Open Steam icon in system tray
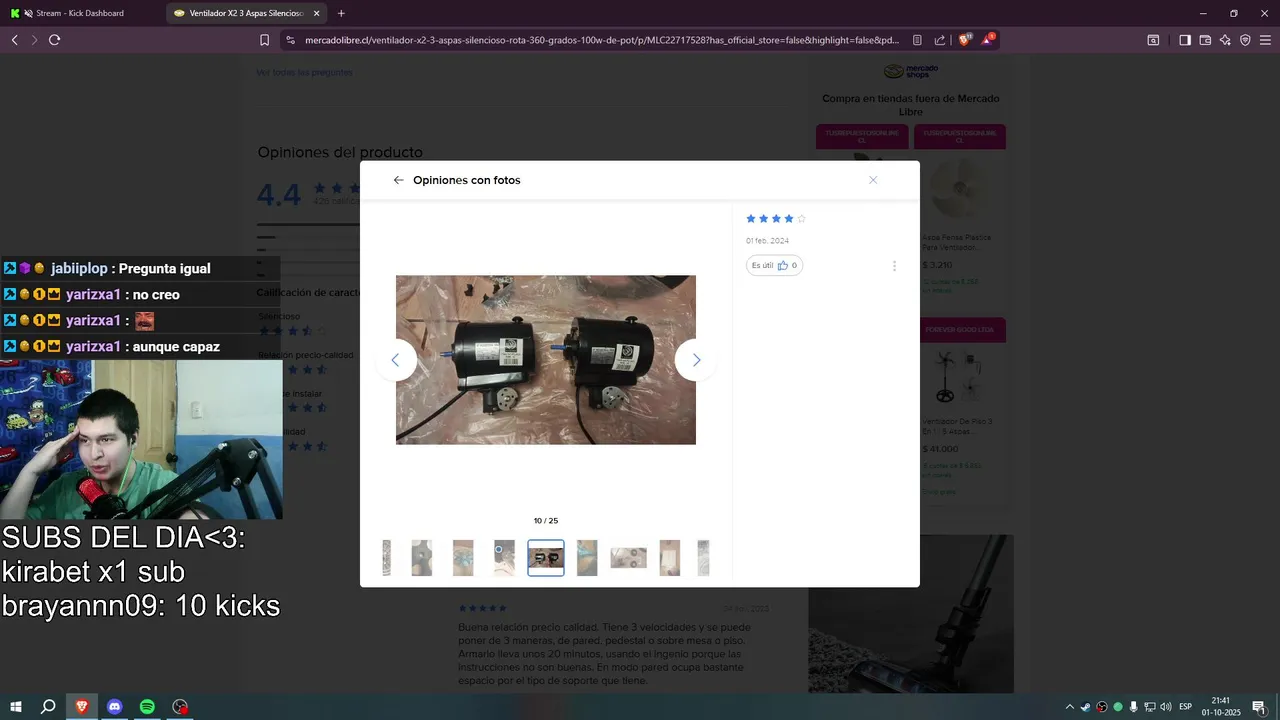This screenshot has width=1280, height=720. [x=1086, y=707]
